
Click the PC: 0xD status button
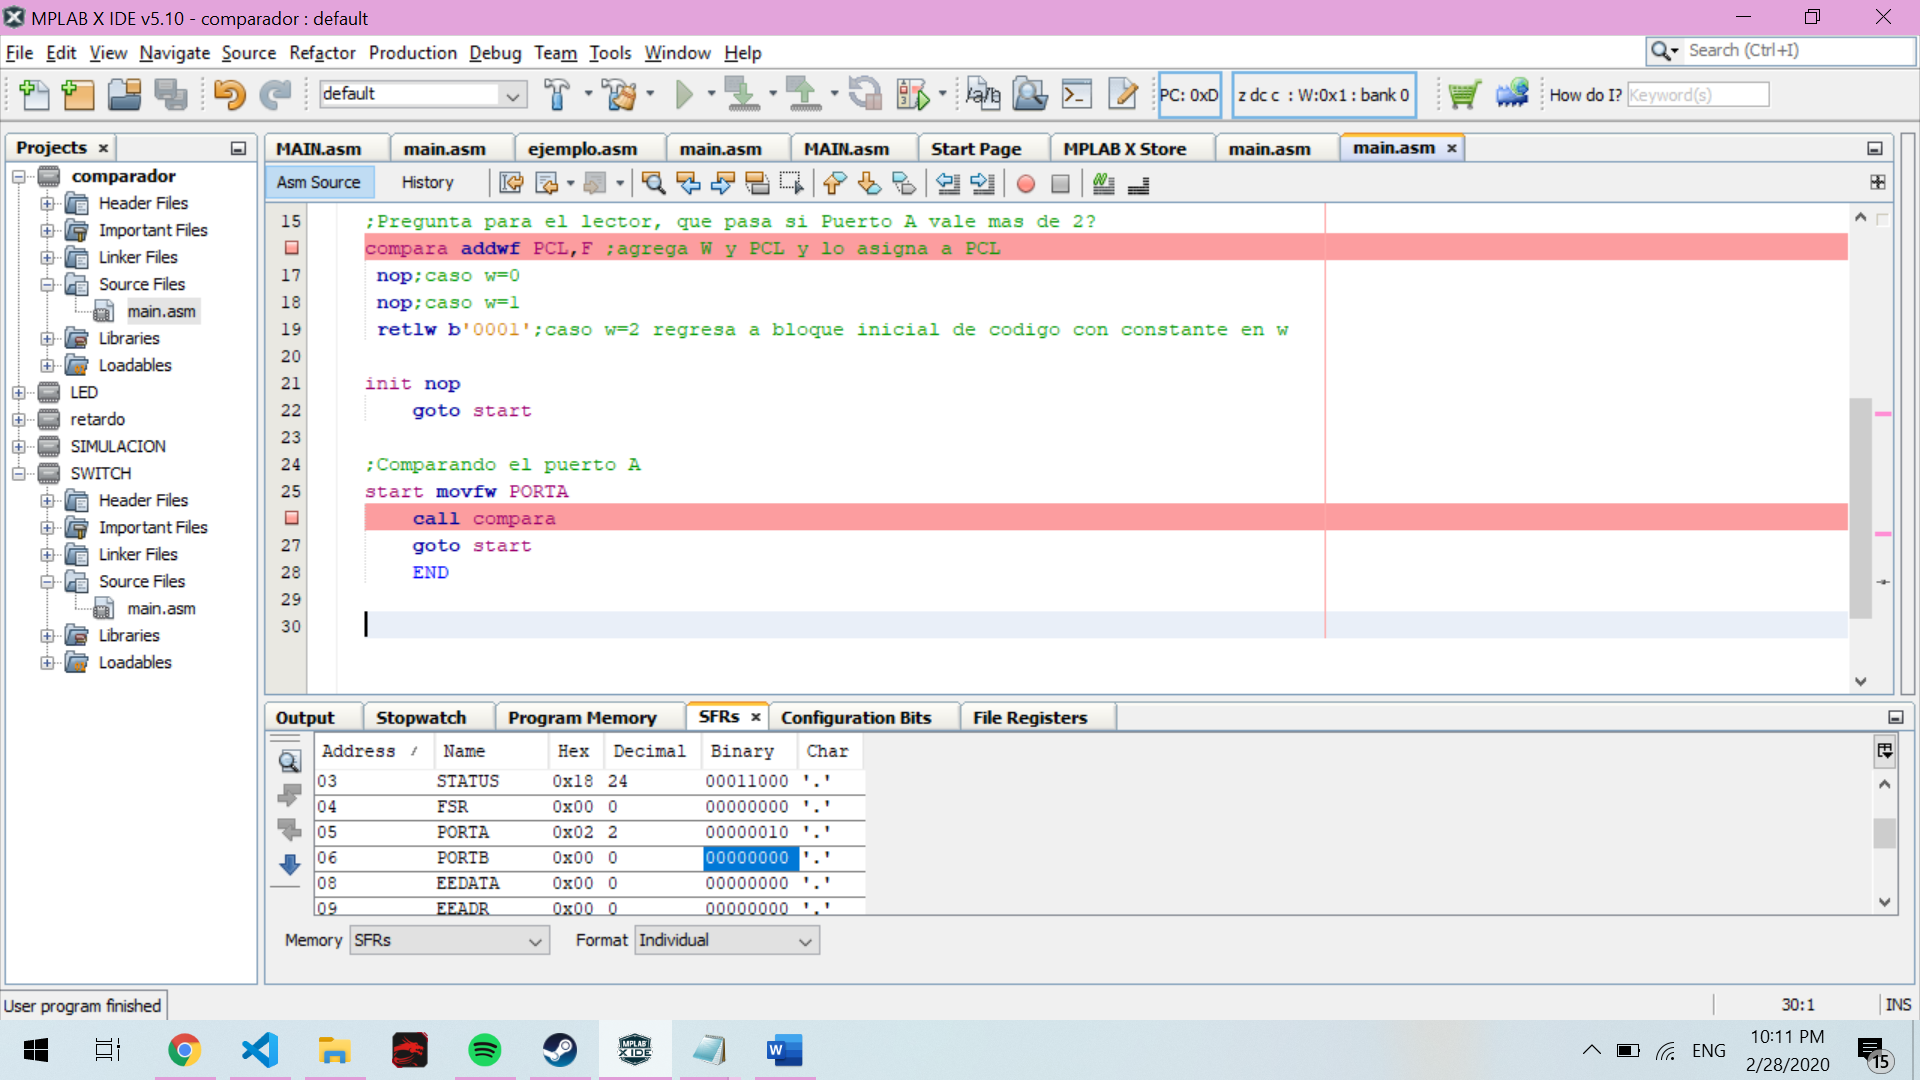(1189, 95)
